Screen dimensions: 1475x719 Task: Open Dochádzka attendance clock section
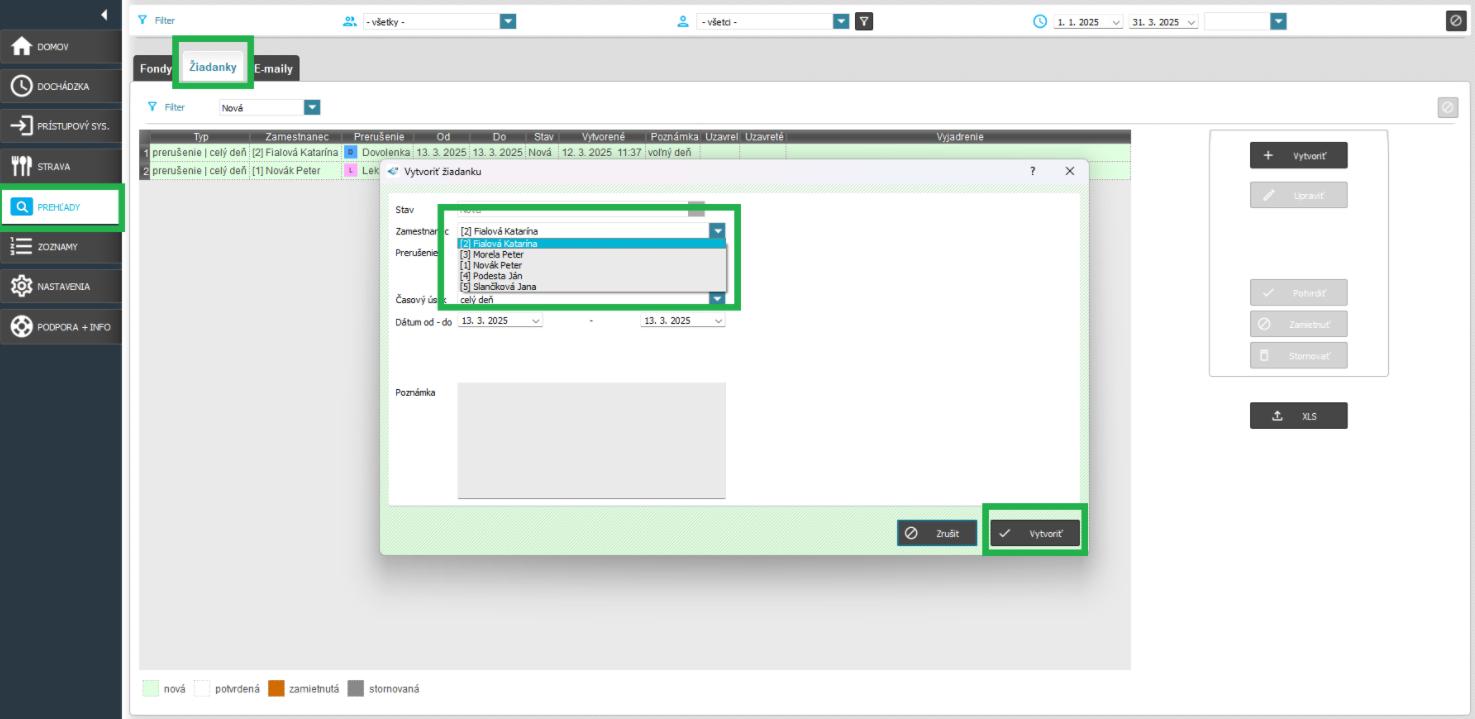pyautogui.click(x=61, y=86)
